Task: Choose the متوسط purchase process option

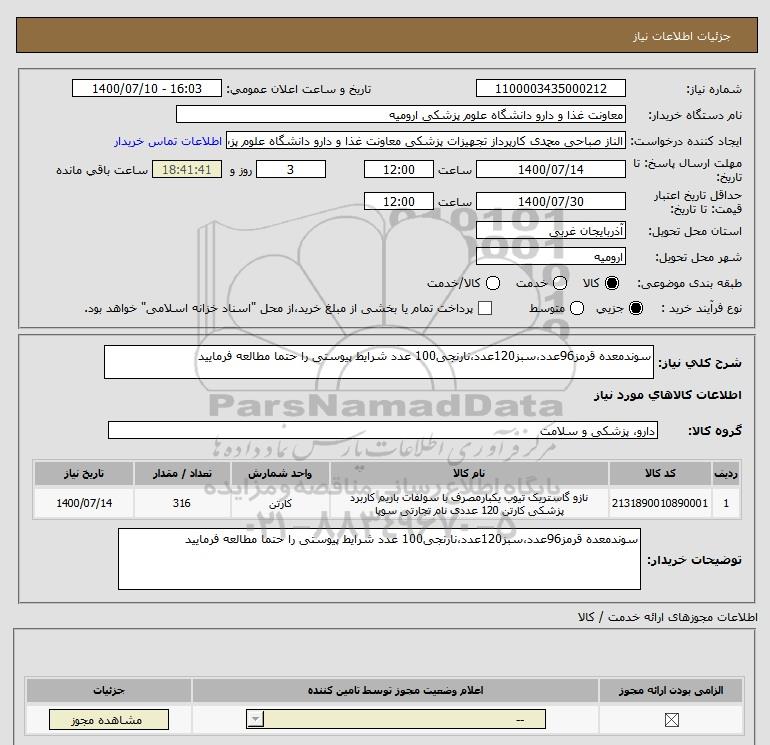Action: (x=577, y=308)
